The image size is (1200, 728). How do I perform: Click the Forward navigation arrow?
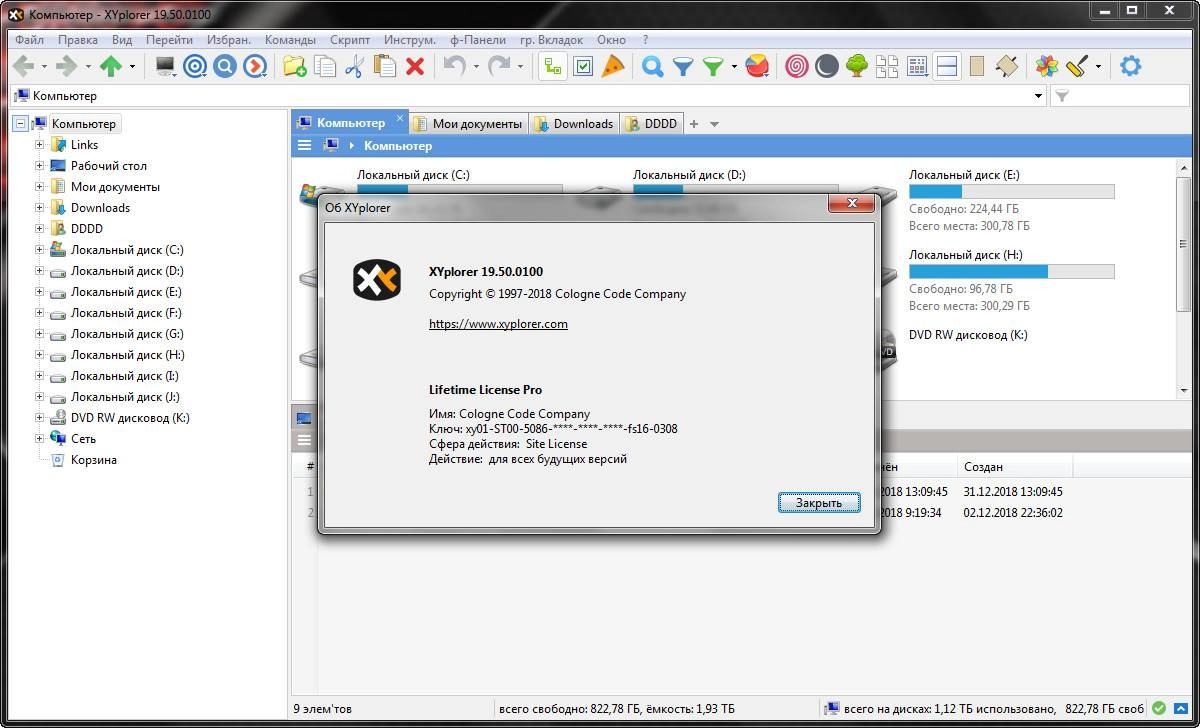tap(66, 66)
